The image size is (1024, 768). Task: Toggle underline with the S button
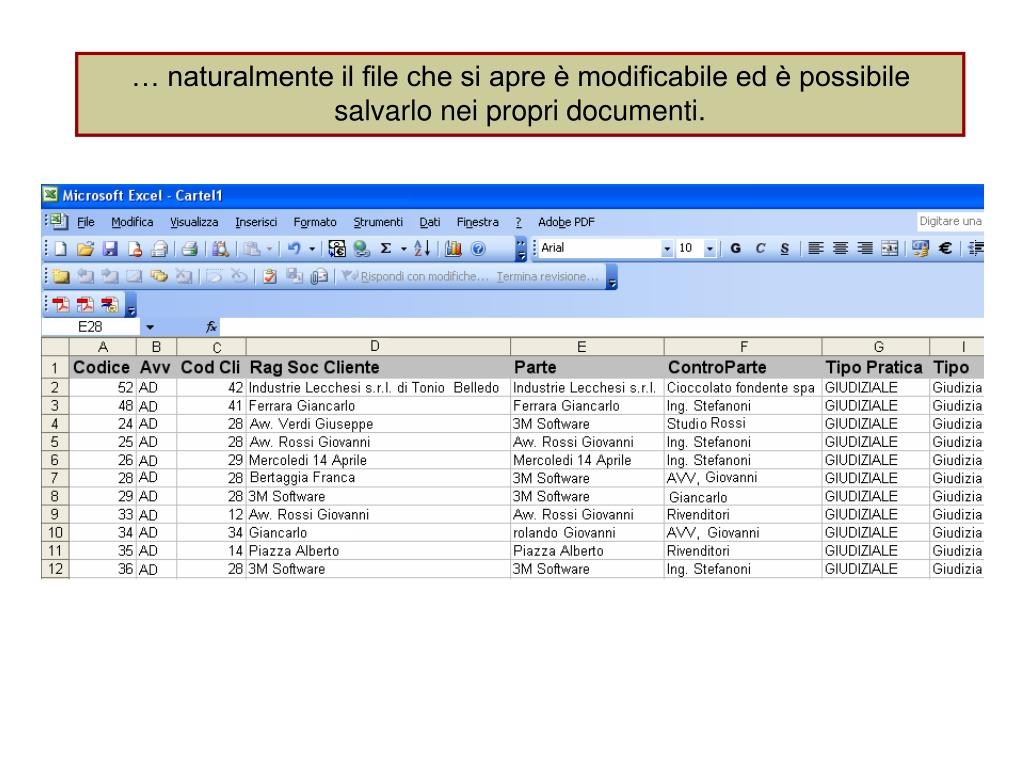point(784,249)
